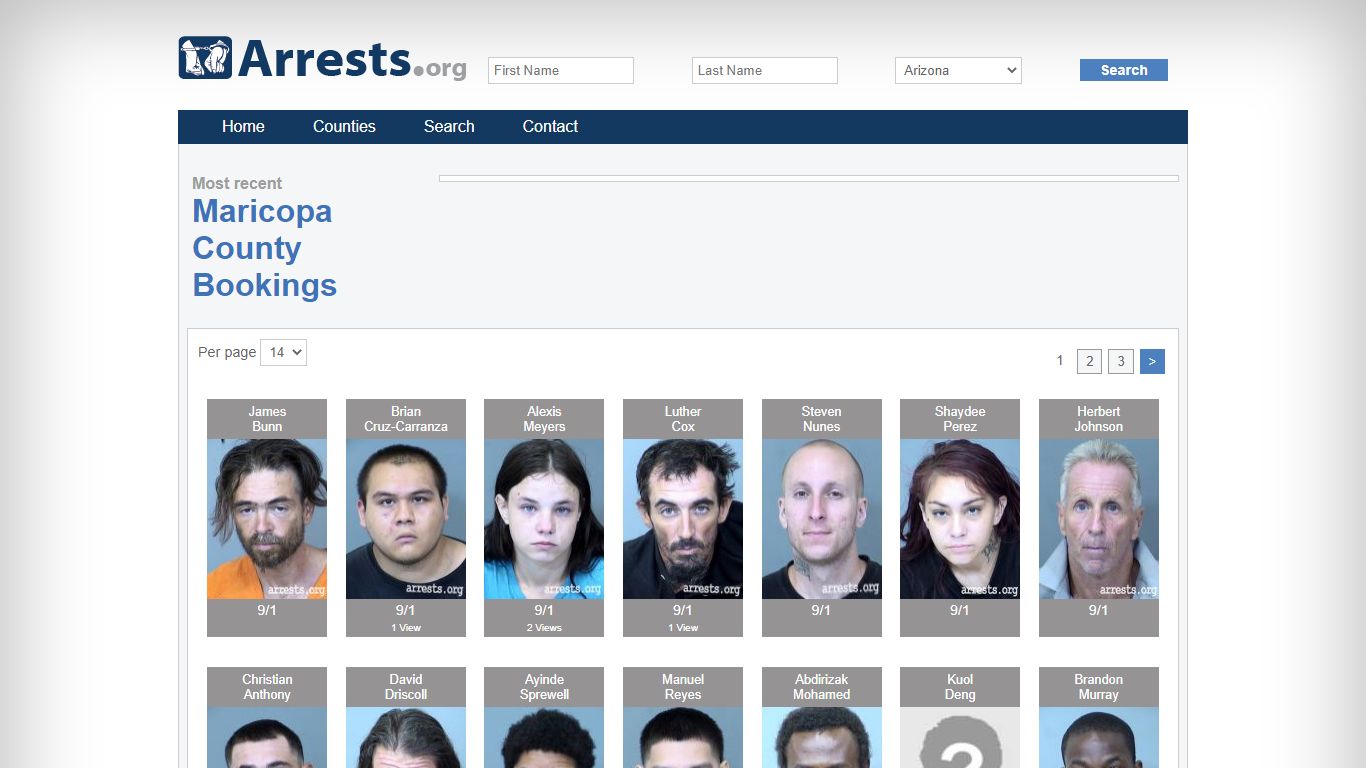Viewport: 1366px width, 768px height.
Task: Click the 9/1 date under James Bunn
Action: [267, 610]
